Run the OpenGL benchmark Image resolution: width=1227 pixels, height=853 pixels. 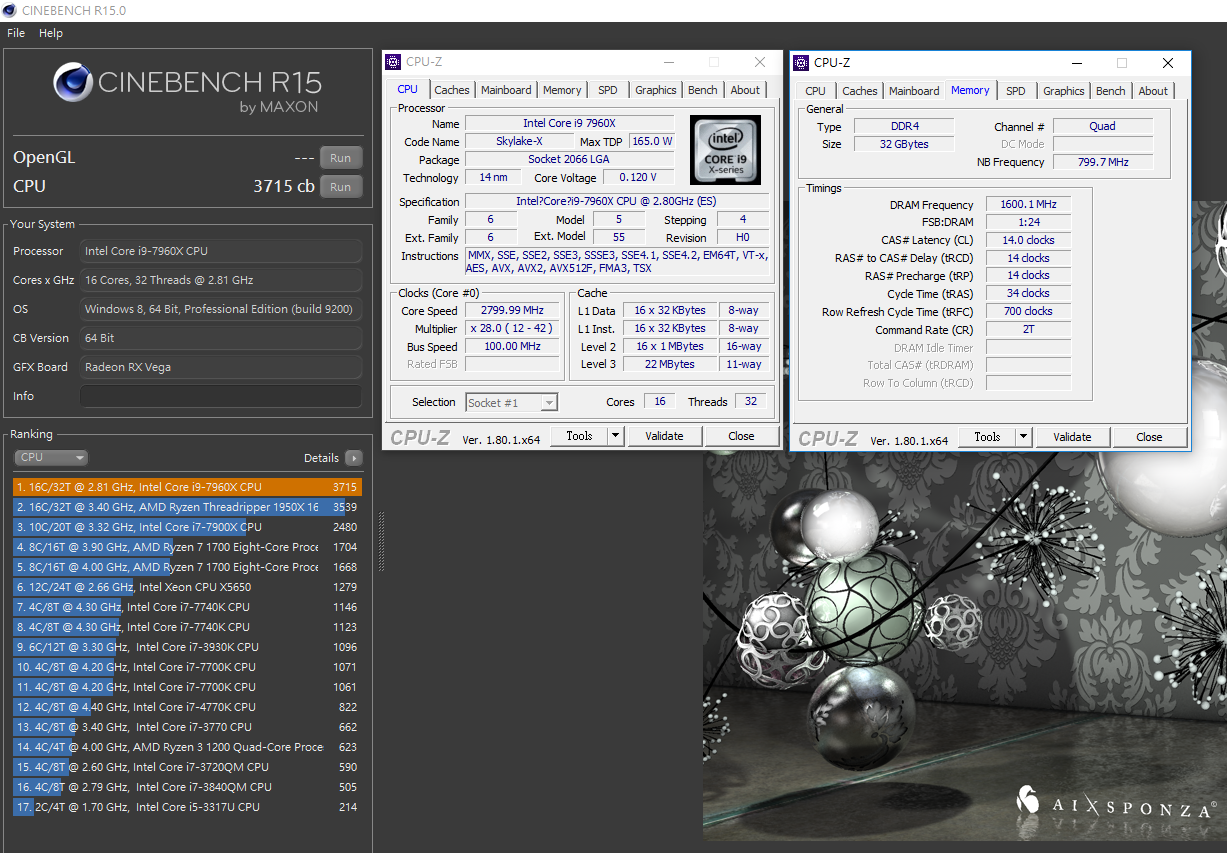[341, 158]
